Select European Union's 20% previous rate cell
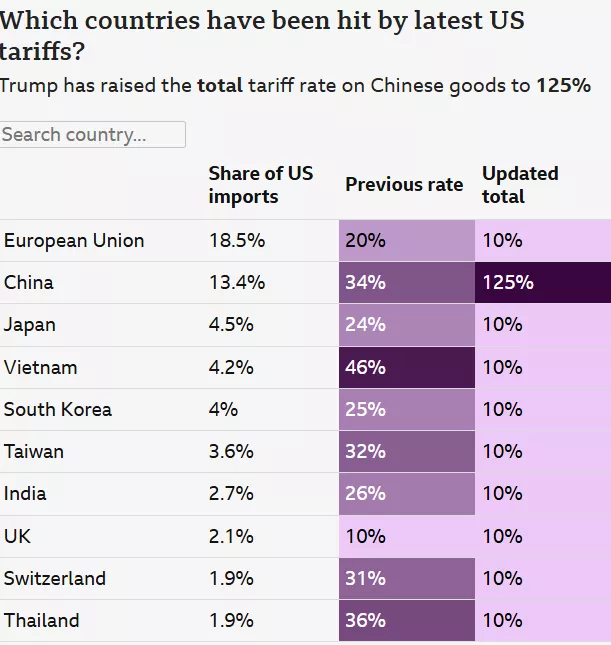The width and height of the screenshot is (611, 645). (407, 240)
